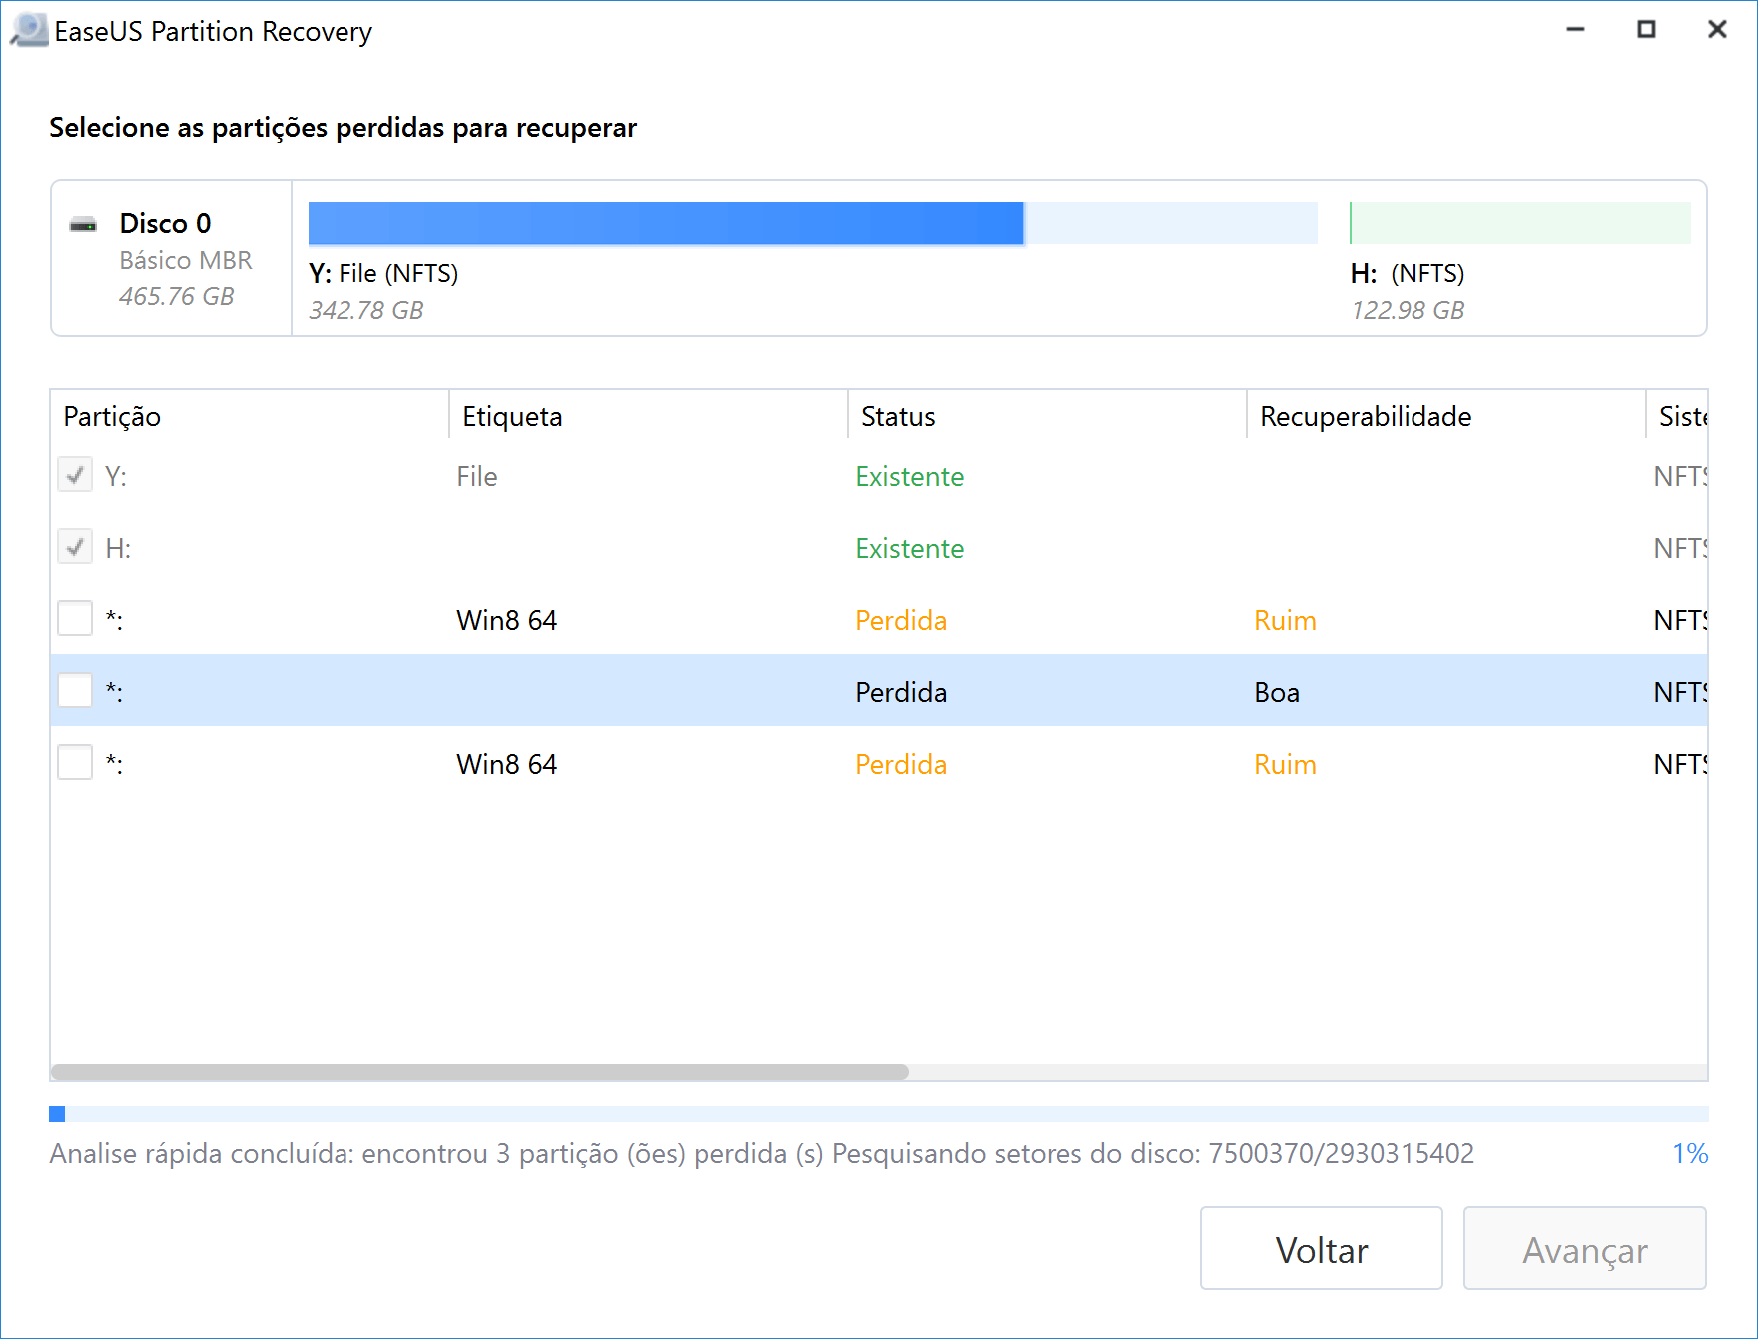This screenshot has width=1758, height=1339.
Task: Click Win8 64 label in the last row
Action: click(x=506, y=764)
